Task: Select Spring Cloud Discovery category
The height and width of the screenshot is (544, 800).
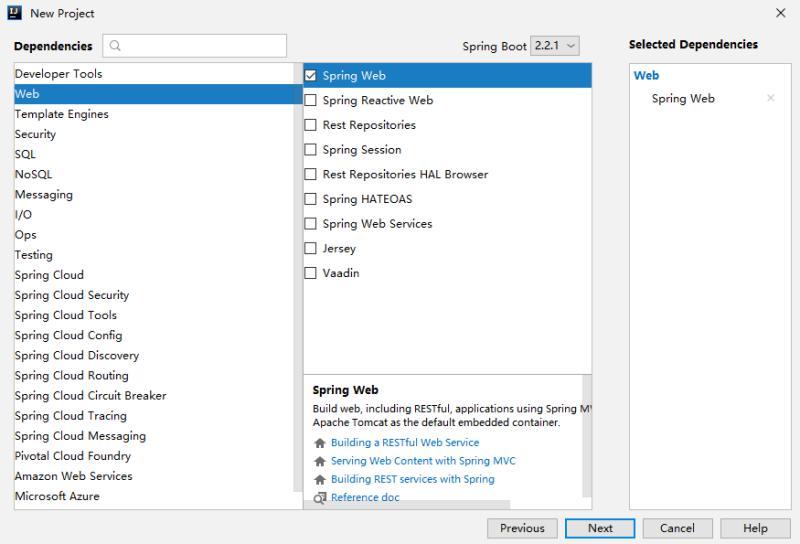Action: (154, 355)
